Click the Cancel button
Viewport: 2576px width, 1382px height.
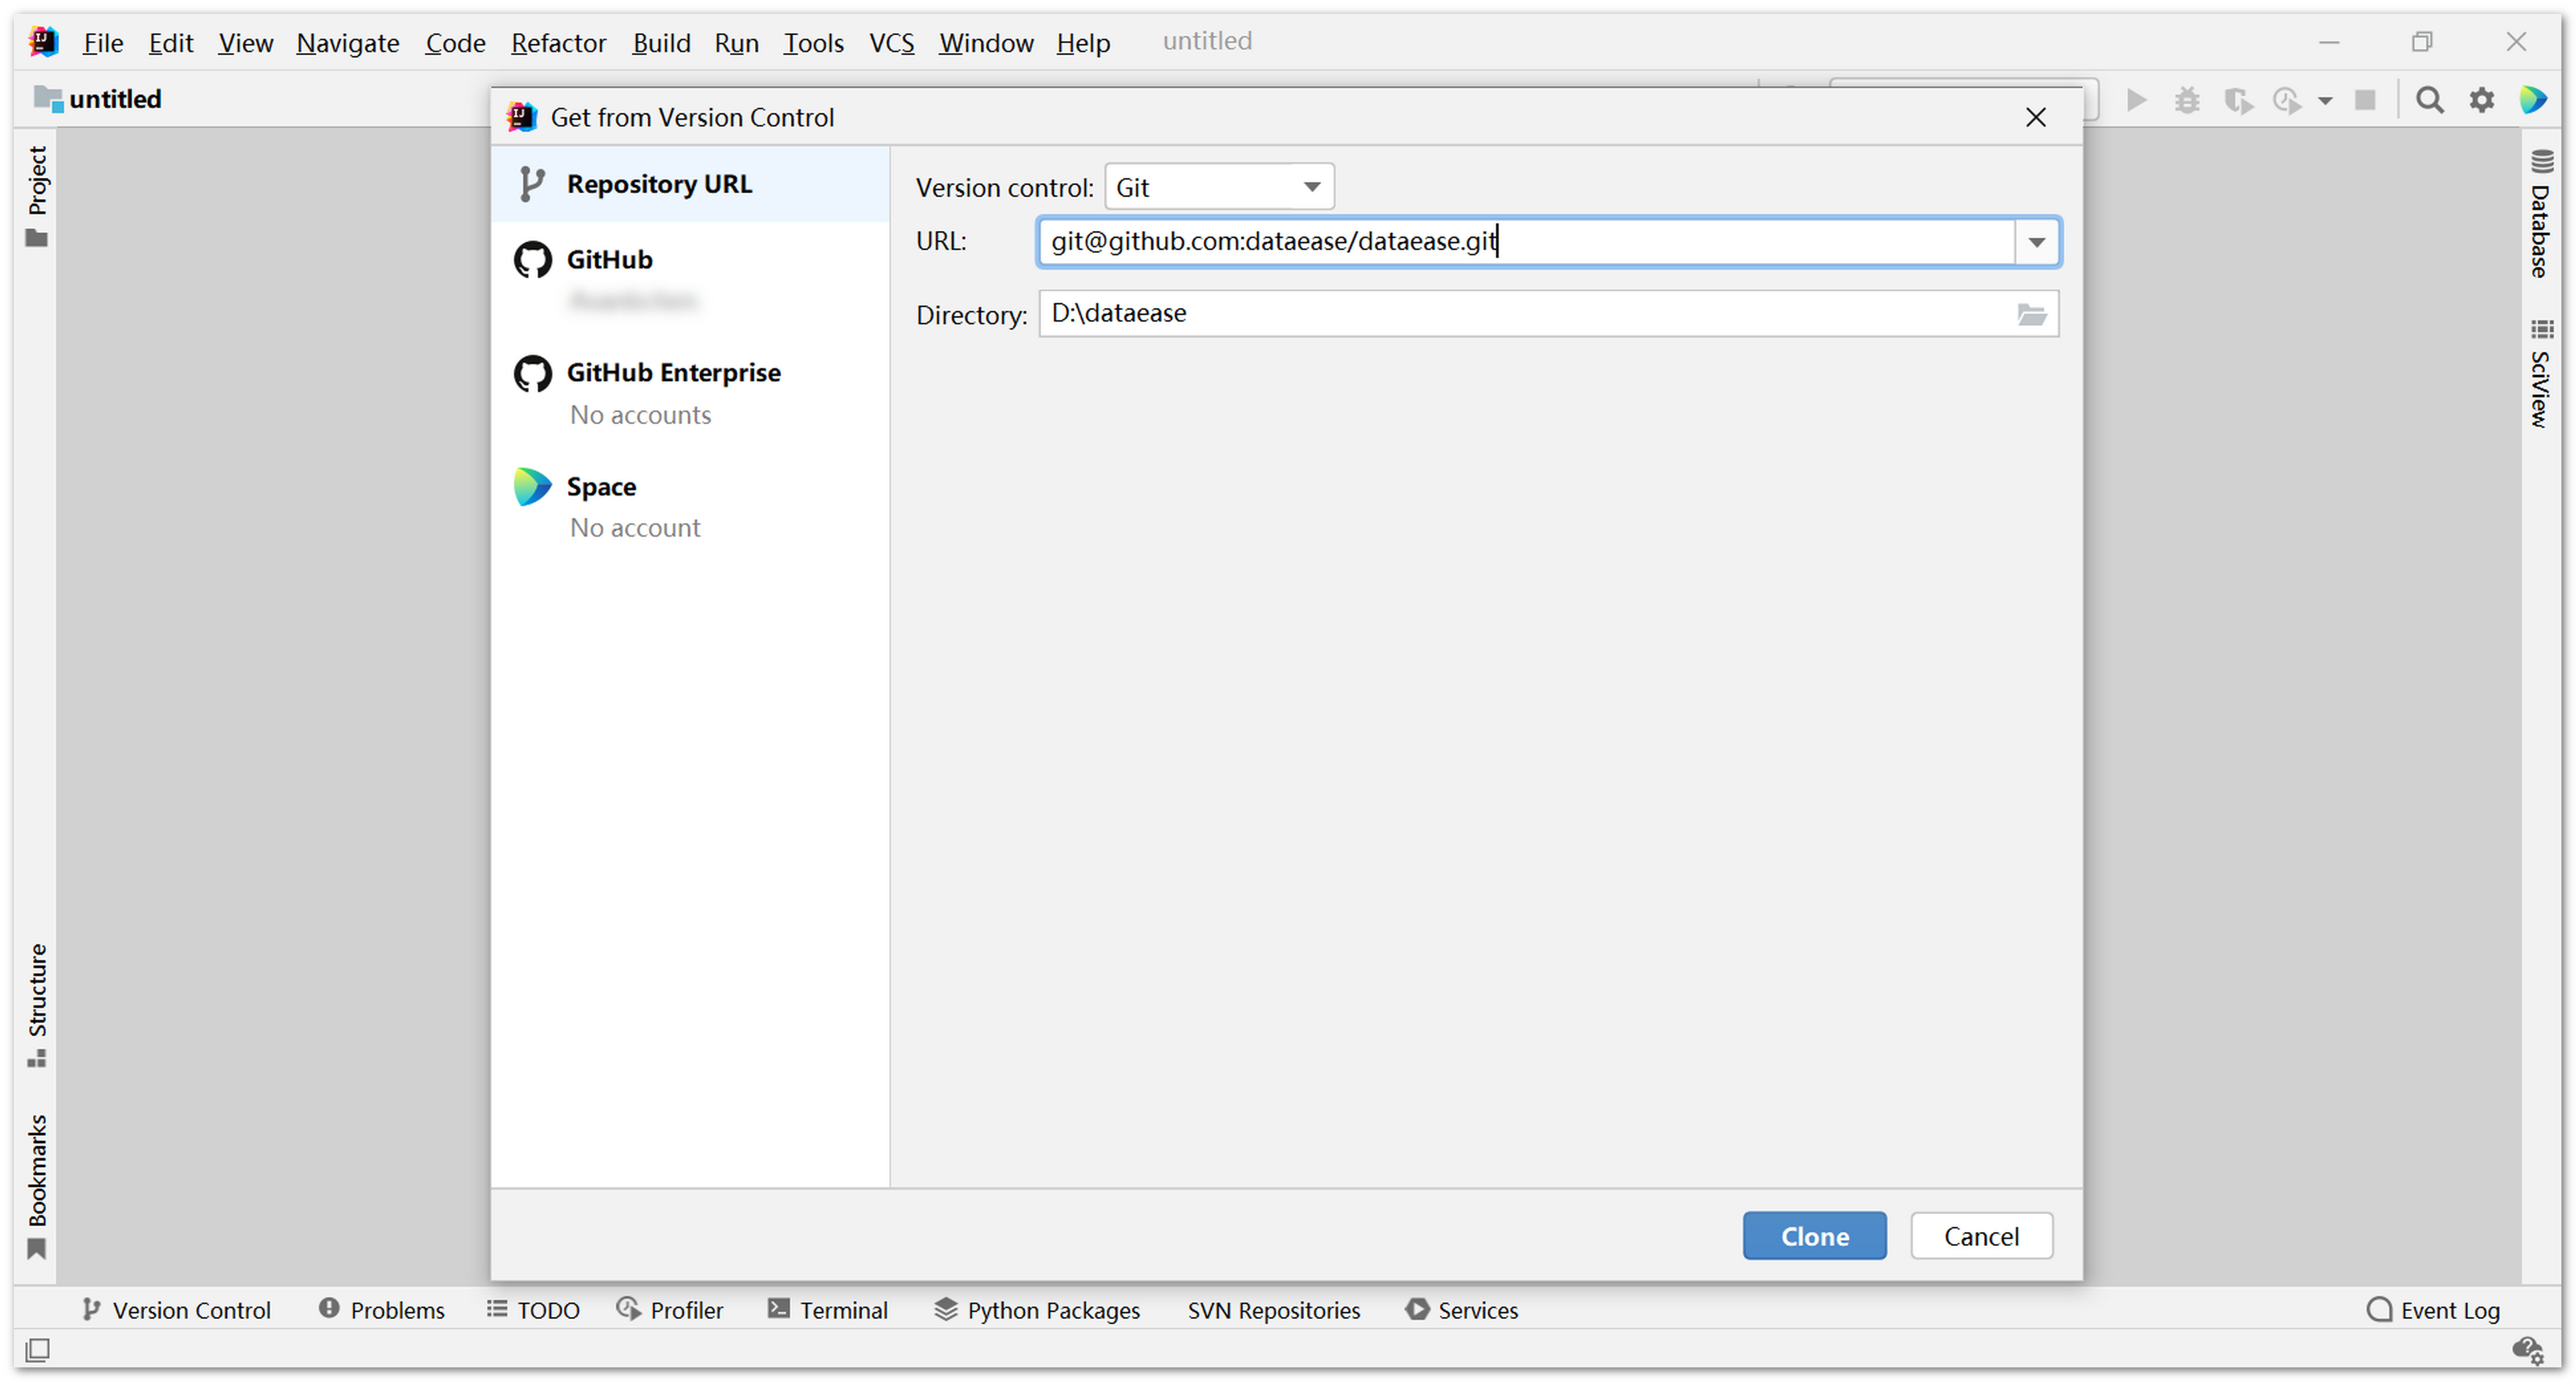tap(1981, 1236)
